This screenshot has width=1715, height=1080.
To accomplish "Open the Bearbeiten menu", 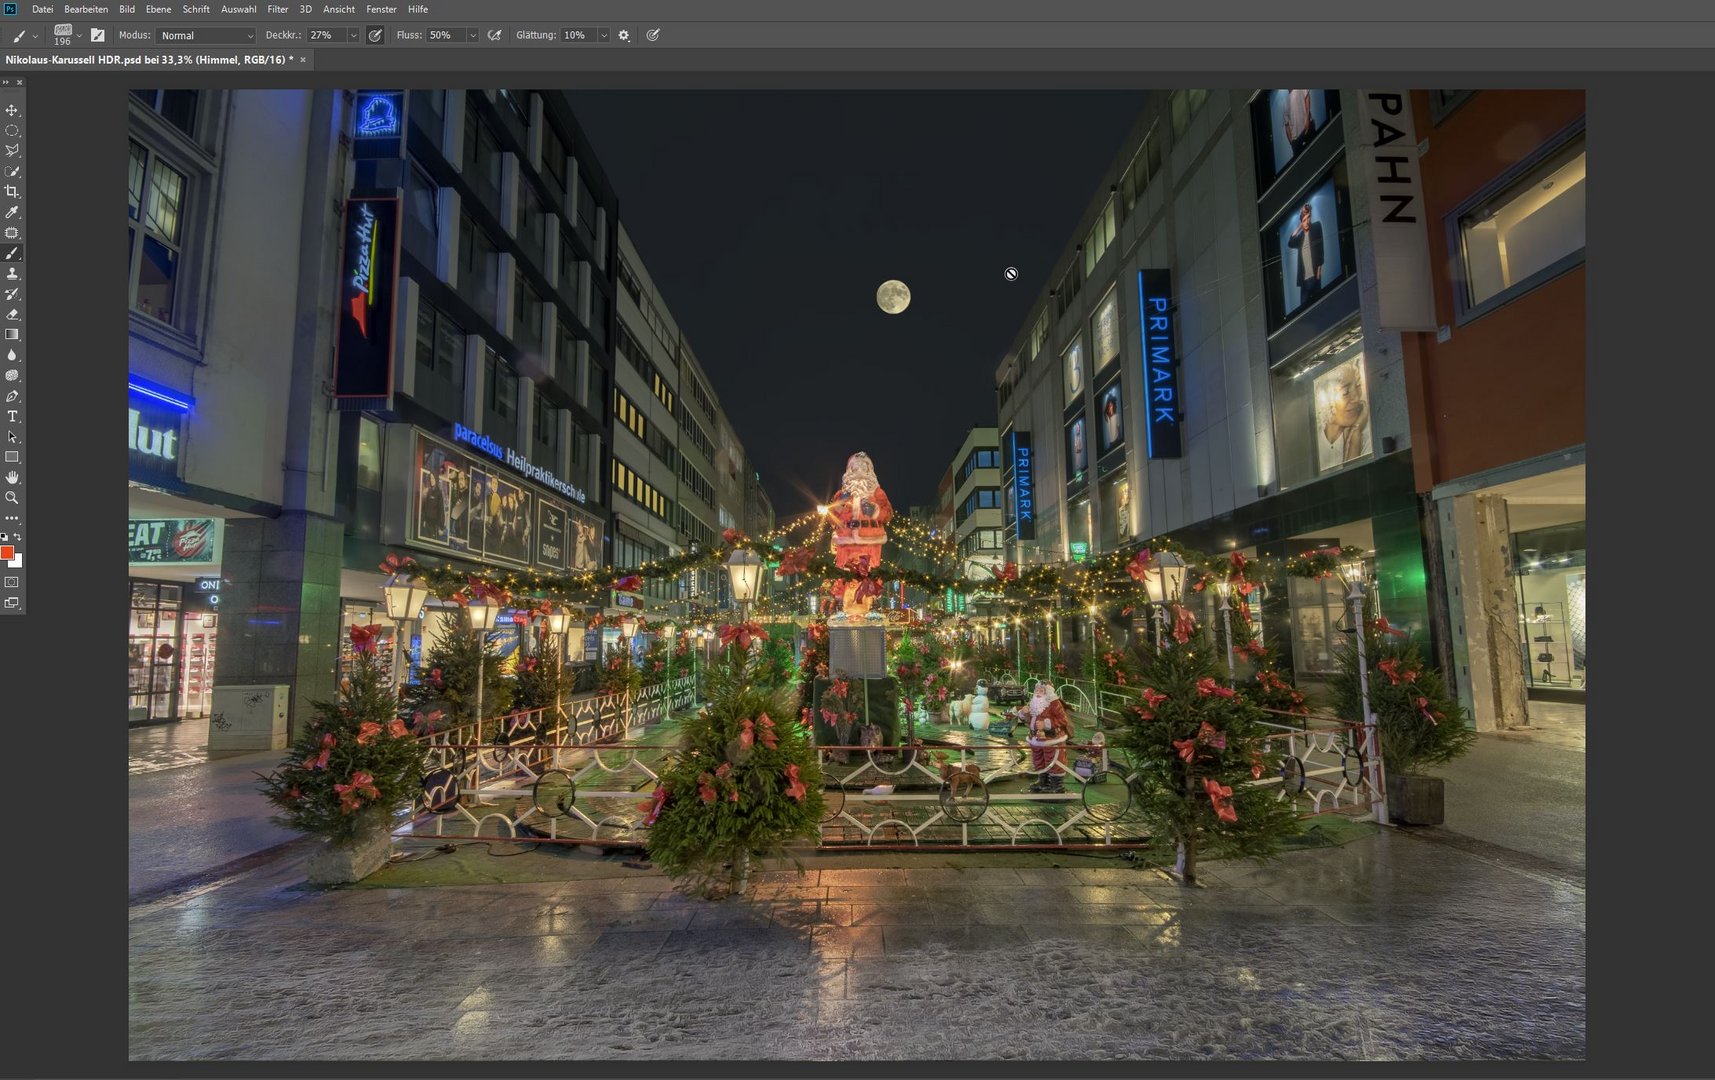I will pos(86,9).
